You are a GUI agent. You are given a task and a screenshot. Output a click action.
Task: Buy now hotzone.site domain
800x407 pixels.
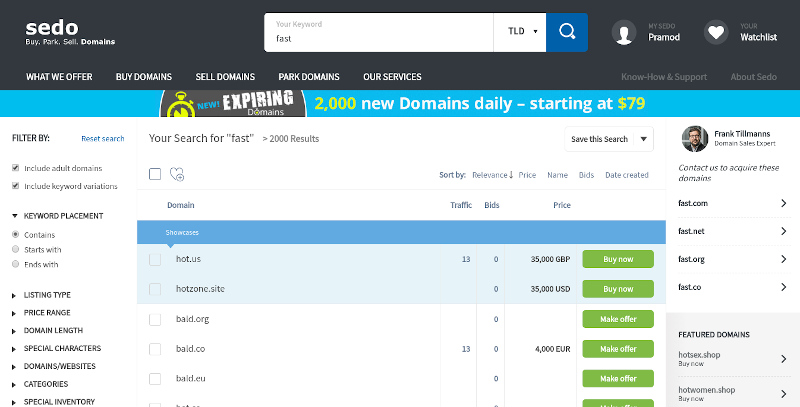click(618, 289)
